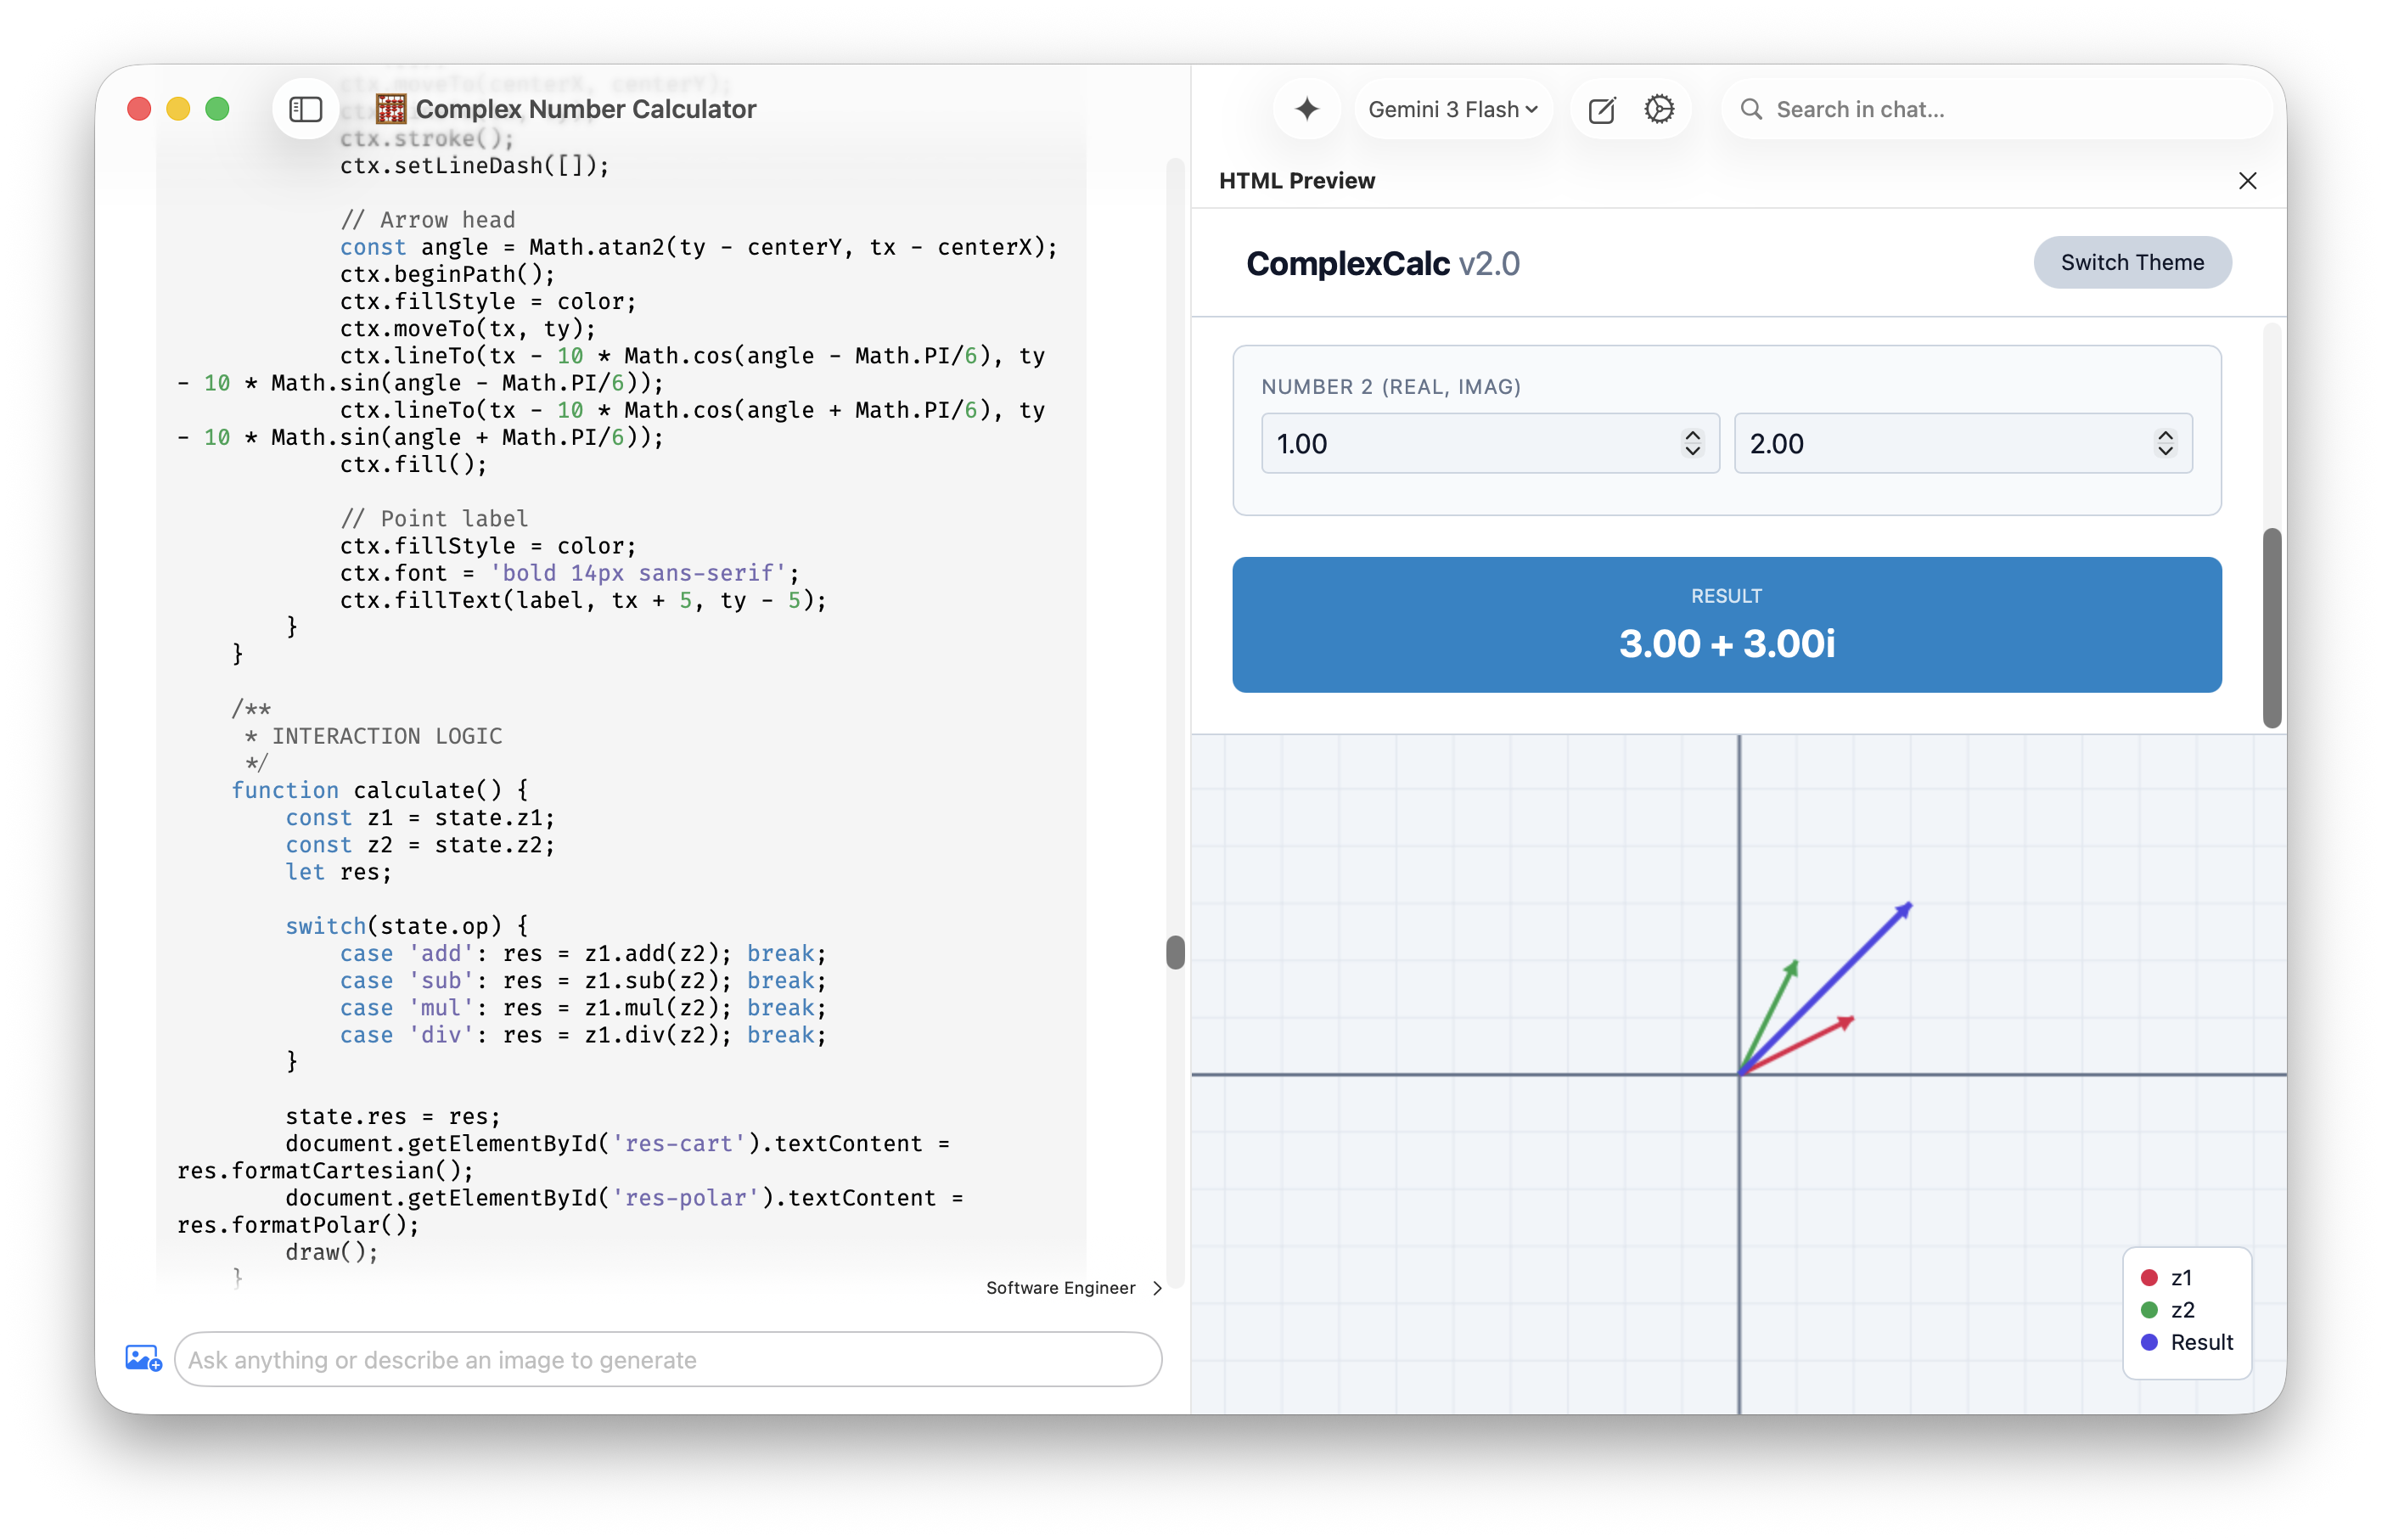The image size is (2382, 1540).
Task: Expand the Software Engineer chevron
Action: 1157,1288
